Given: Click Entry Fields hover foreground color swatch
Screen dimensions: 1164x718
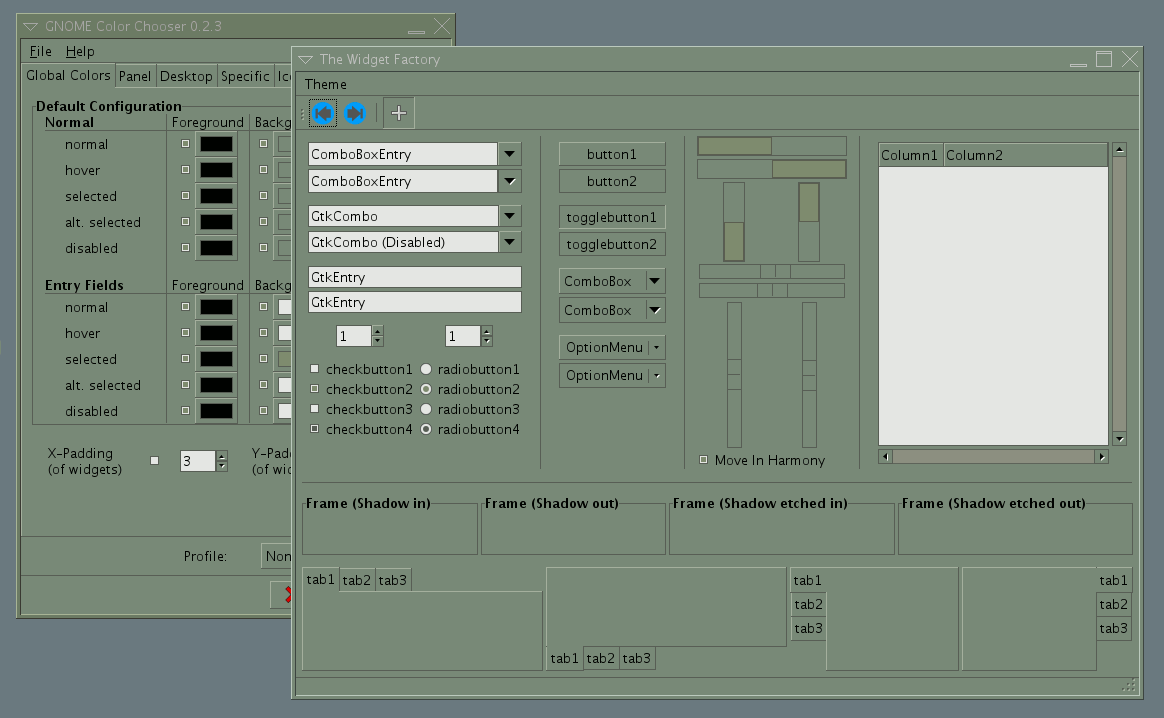Looking at the screenshot, I should tap(216, 333).
